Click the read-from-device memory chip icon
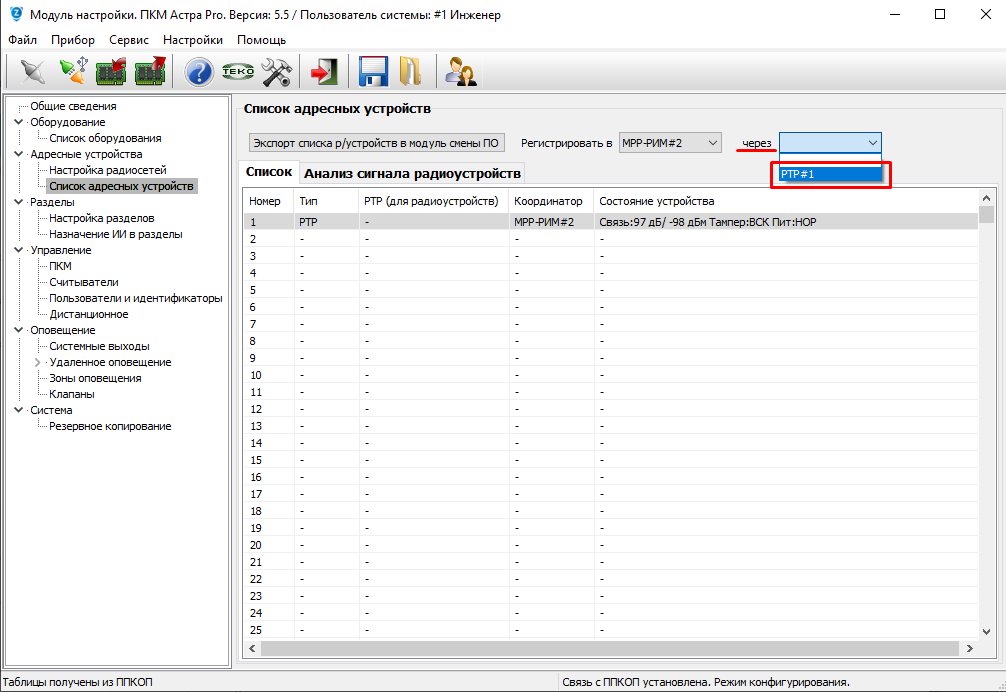The height and width of the screenshot is (692, 1006). tap(112, 72)
